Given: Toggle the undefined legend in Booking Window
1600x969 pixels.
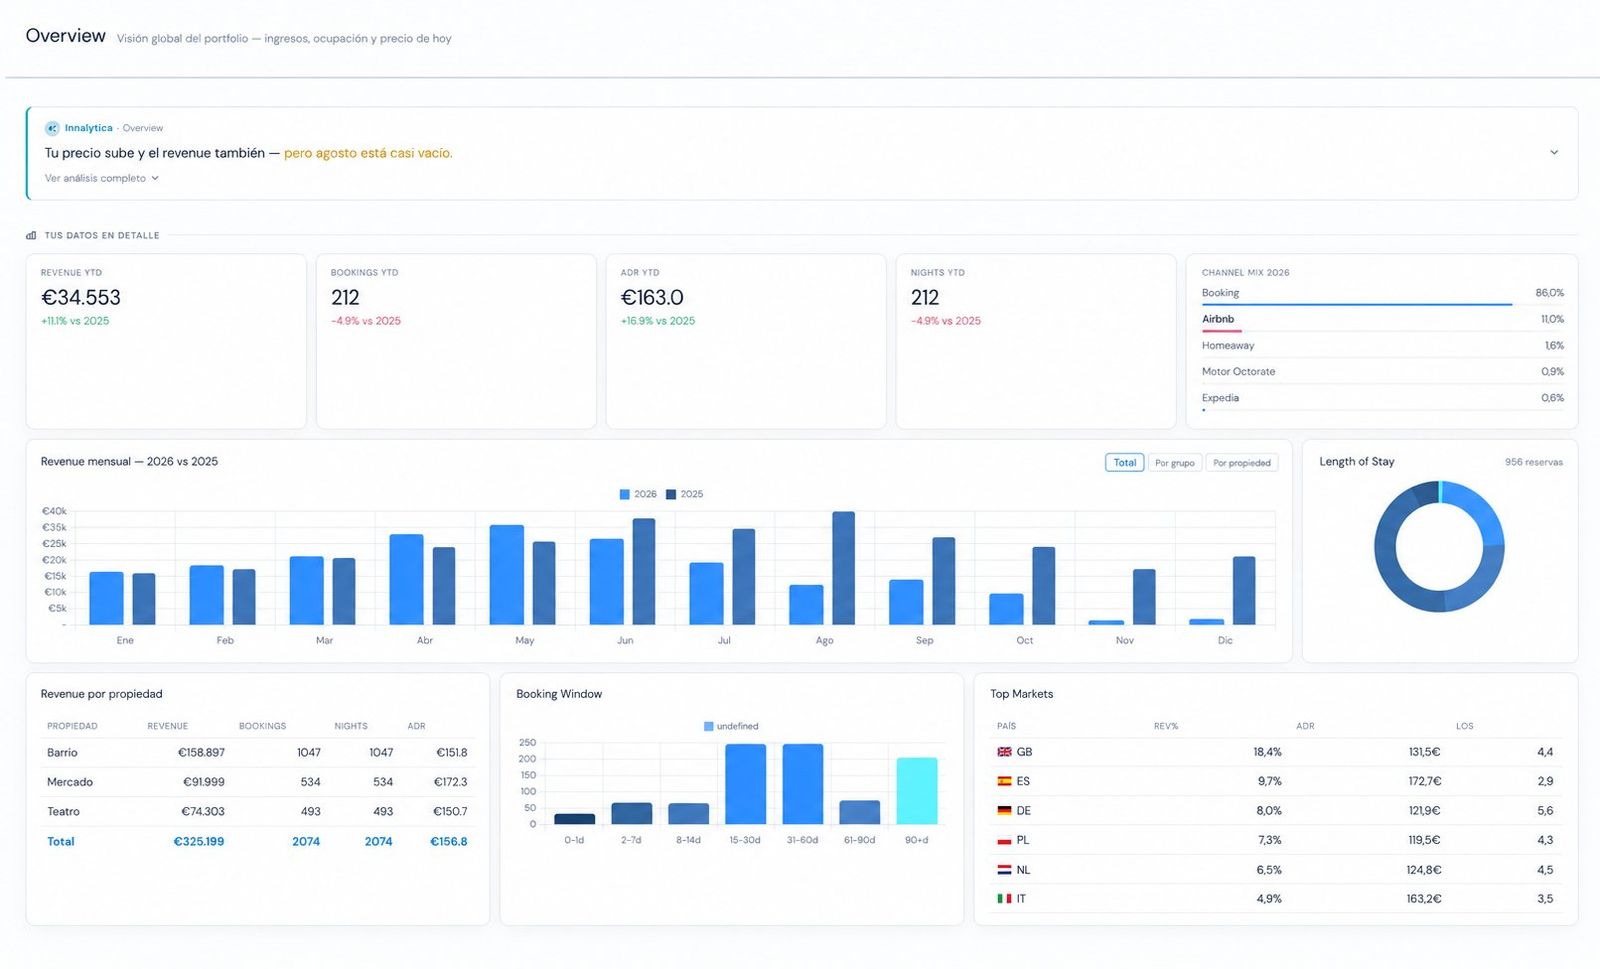Looking at the screenshot, I should tap(731, 726).
